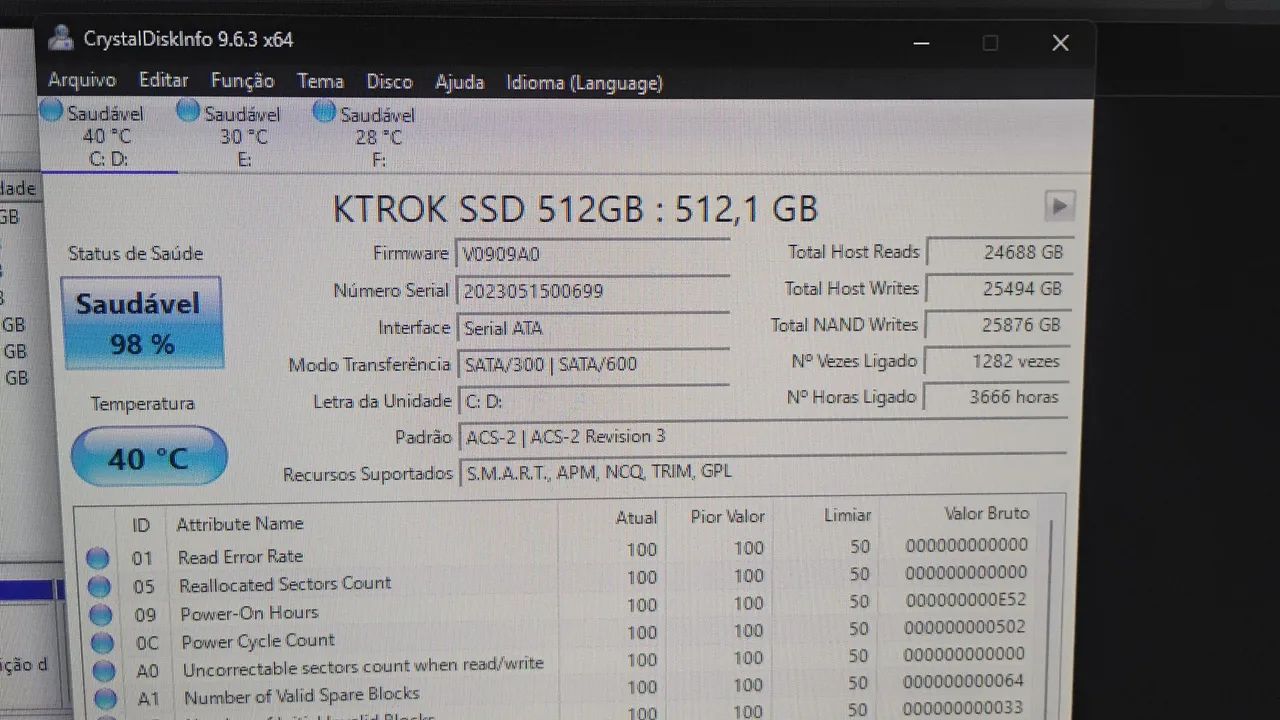Click the Recursos Suportados field
The image size is (1280, 720).
[x=762, y=472]
